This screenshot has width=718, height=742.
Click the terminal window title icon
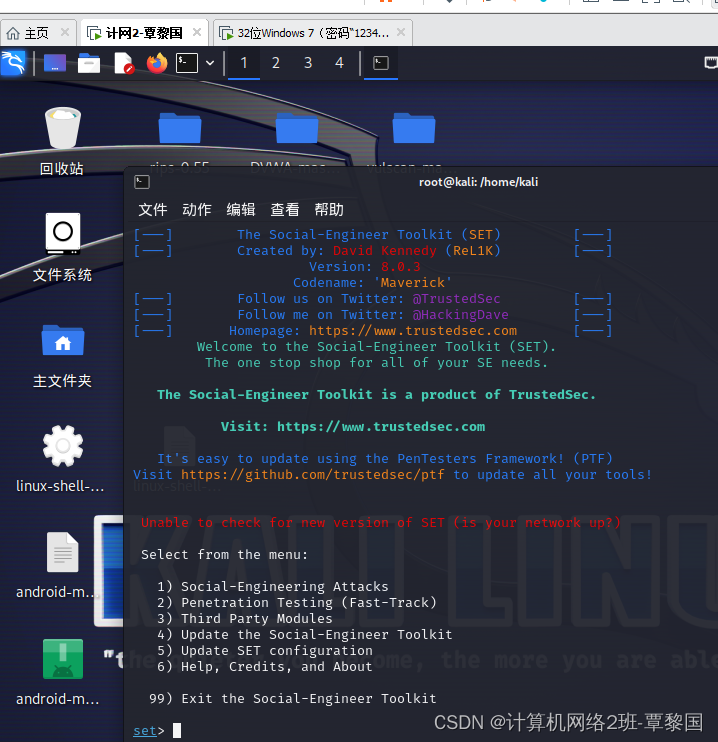point(142,182)
